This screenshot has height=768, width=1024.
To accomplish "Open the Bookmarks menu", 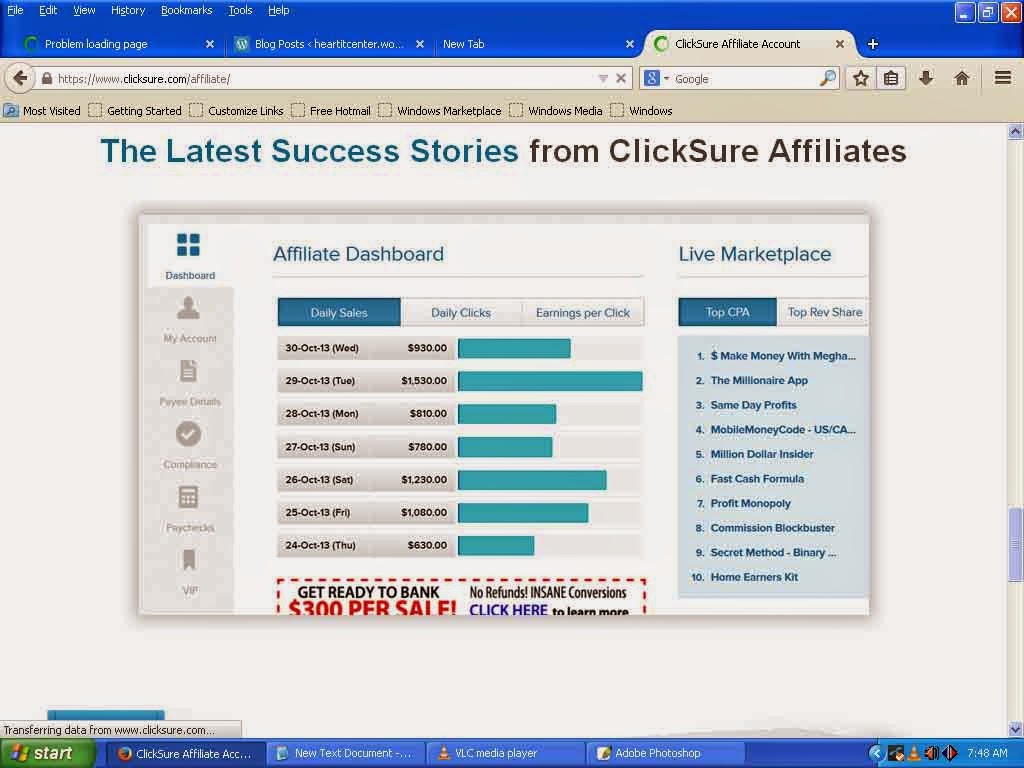I will (x=187, y=10).
